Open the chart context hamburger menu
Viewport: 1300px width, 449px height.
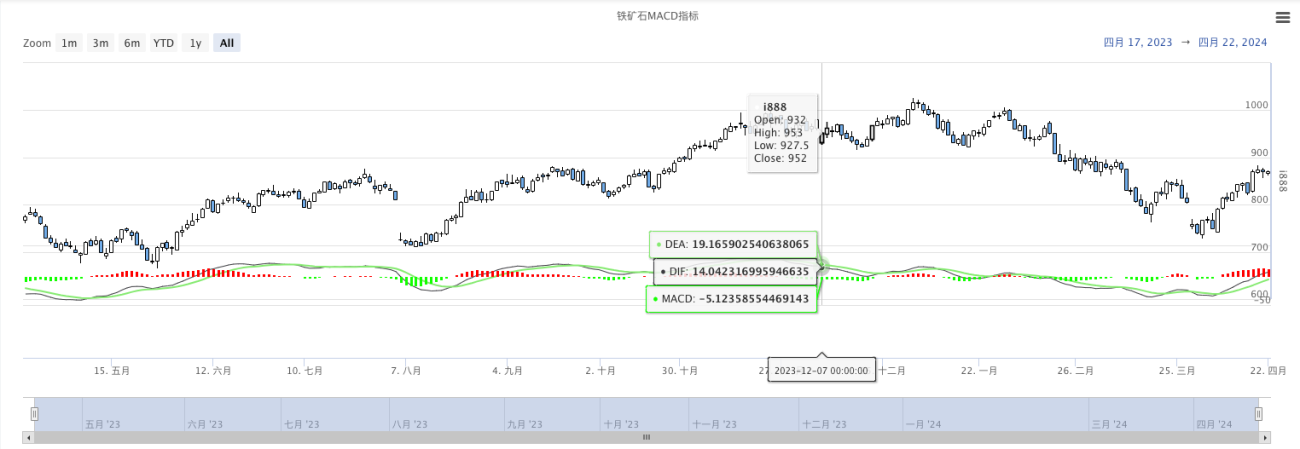tap(1282, 17)
